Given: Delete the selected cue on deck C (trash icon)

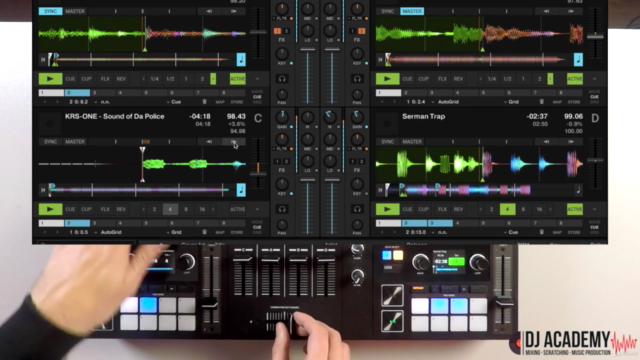Looking at the screenshot, I should [x=204, y=232].
